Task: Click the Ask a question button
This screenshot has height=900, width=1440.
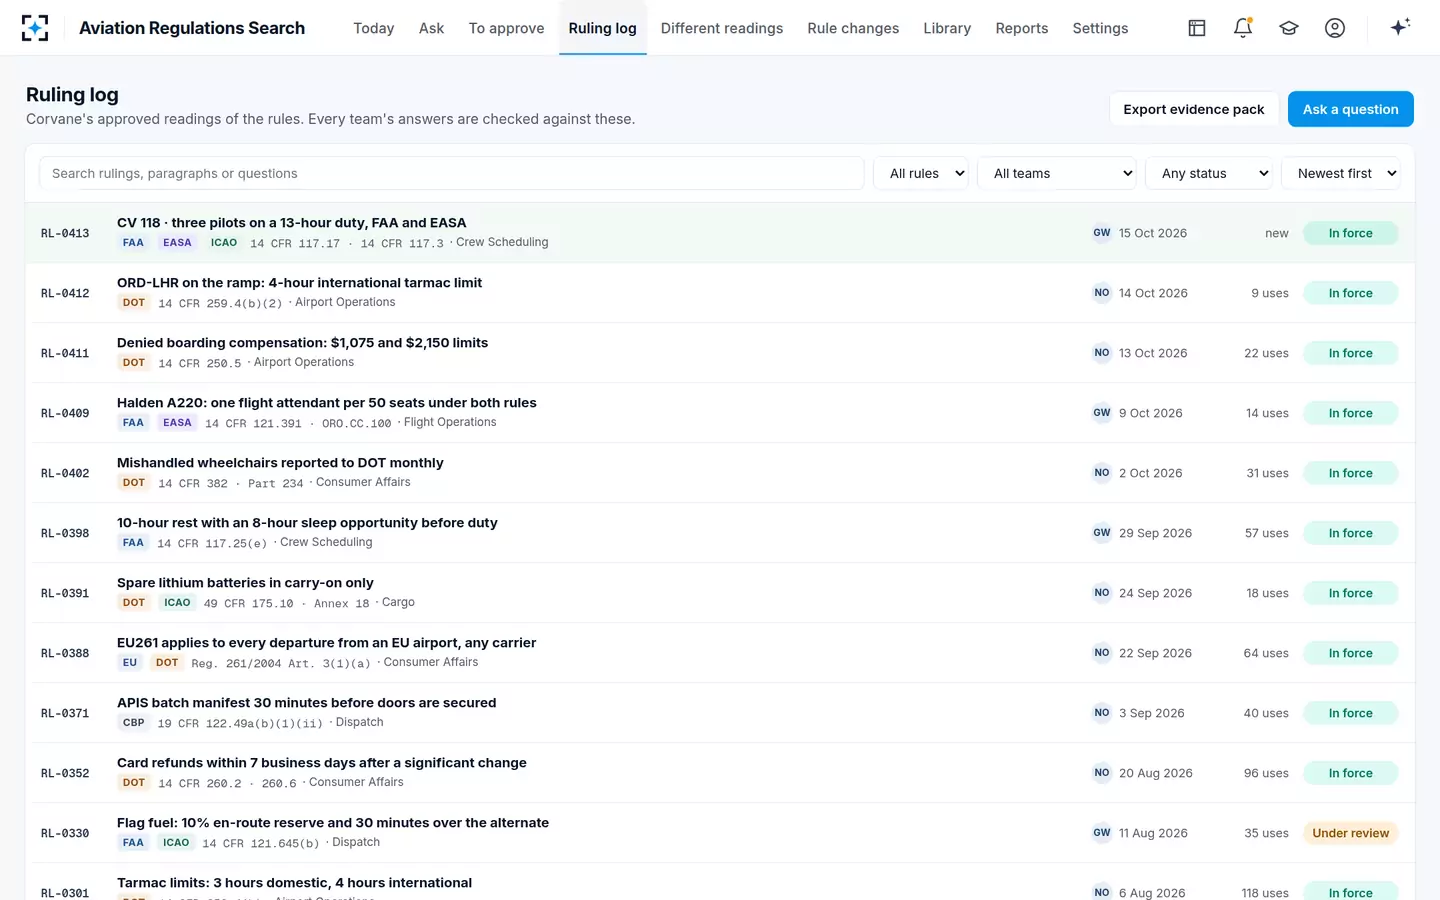Action: 1351,109
